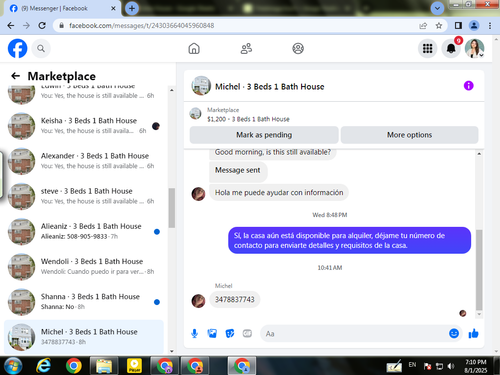Bookmark this page with the star
This screenshot has width=500, height=375.
pyautogui.click(x=439, y=26)
